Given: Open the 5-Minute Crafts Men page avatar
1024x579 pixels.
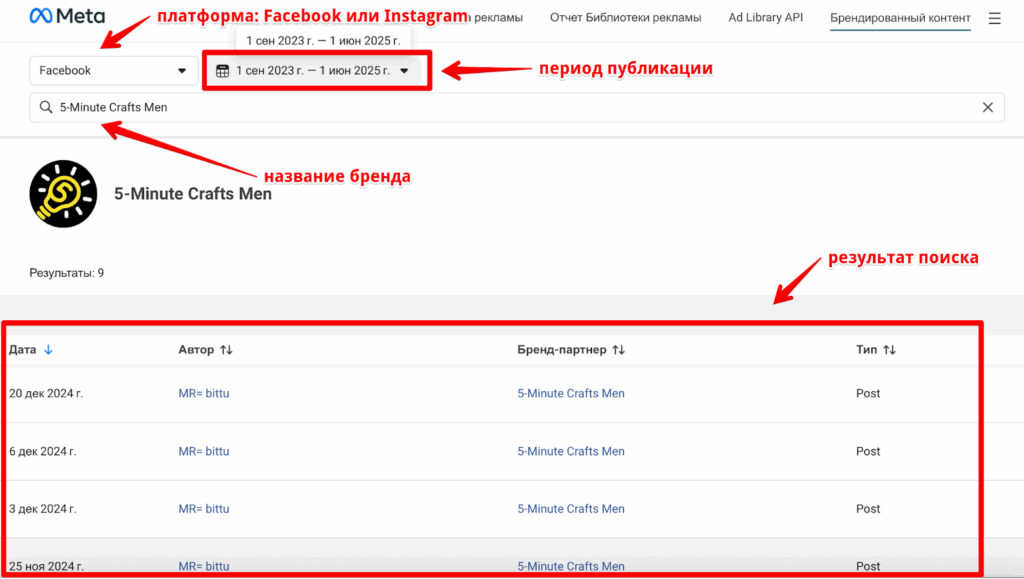Looking at the screenshot, I should coord(63,194).
